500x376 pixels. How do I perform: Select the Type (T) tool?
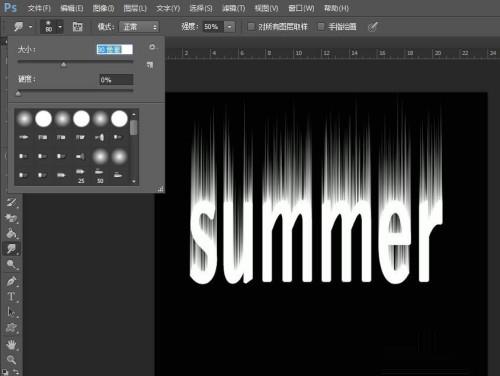pos(11,296)
